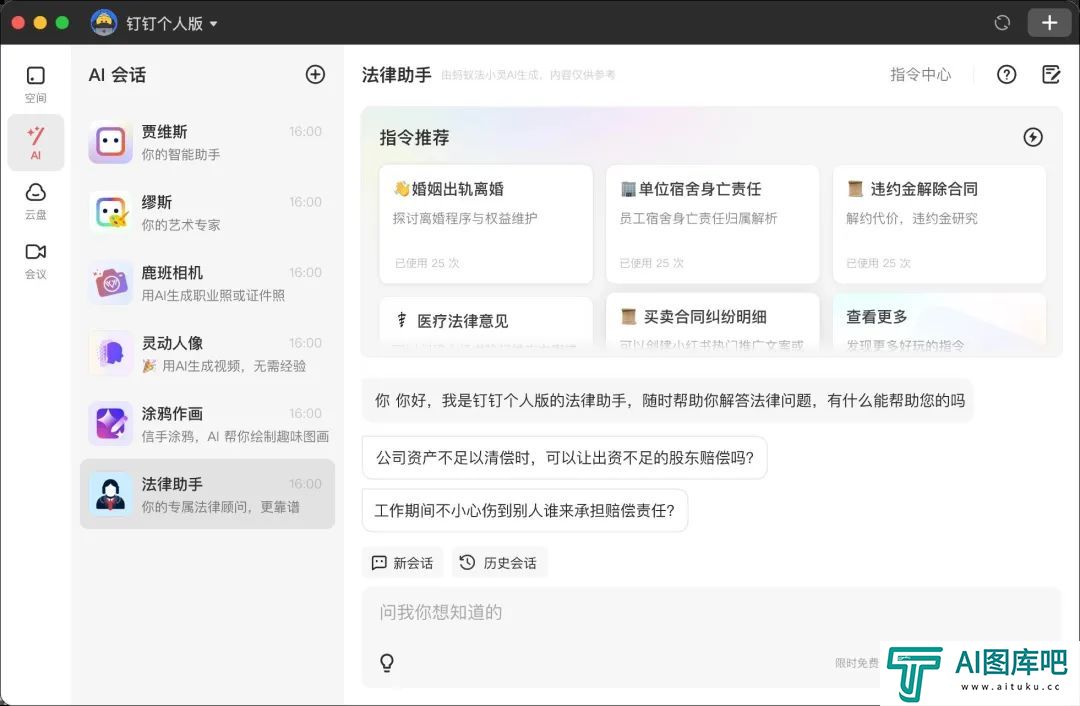1080x706 pixels.
Task: Click the edit note icon at top right
Action: click(1051, 74)
